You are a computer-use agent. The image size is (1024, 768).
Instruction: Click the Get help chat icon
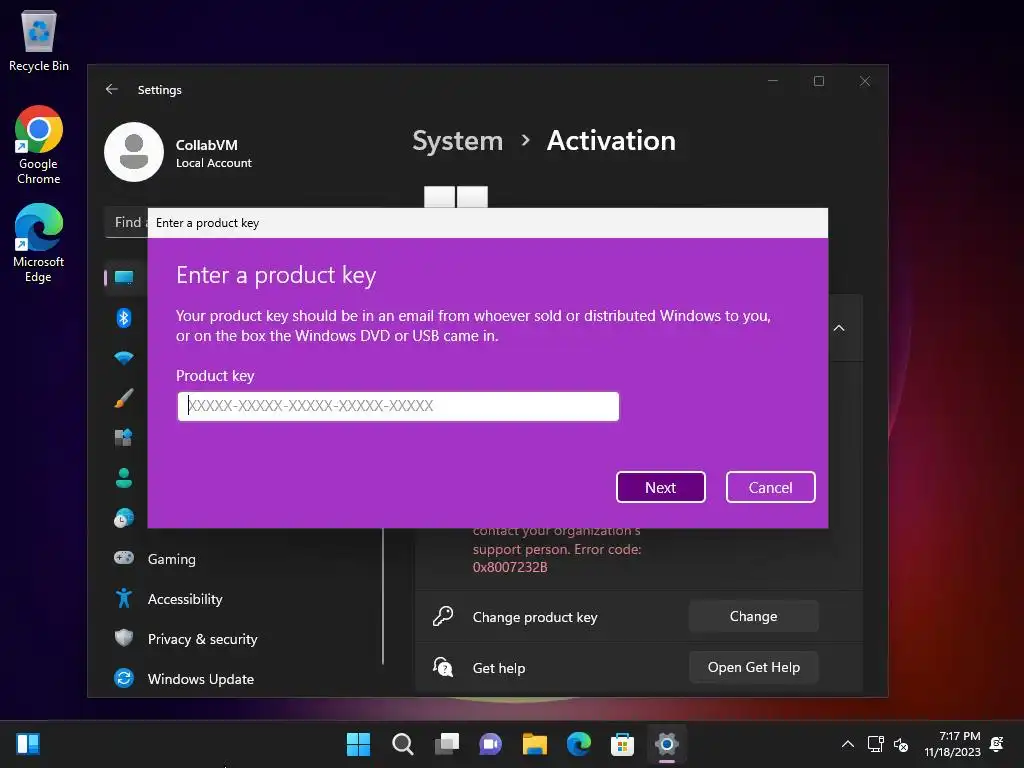tap(443, 667)
